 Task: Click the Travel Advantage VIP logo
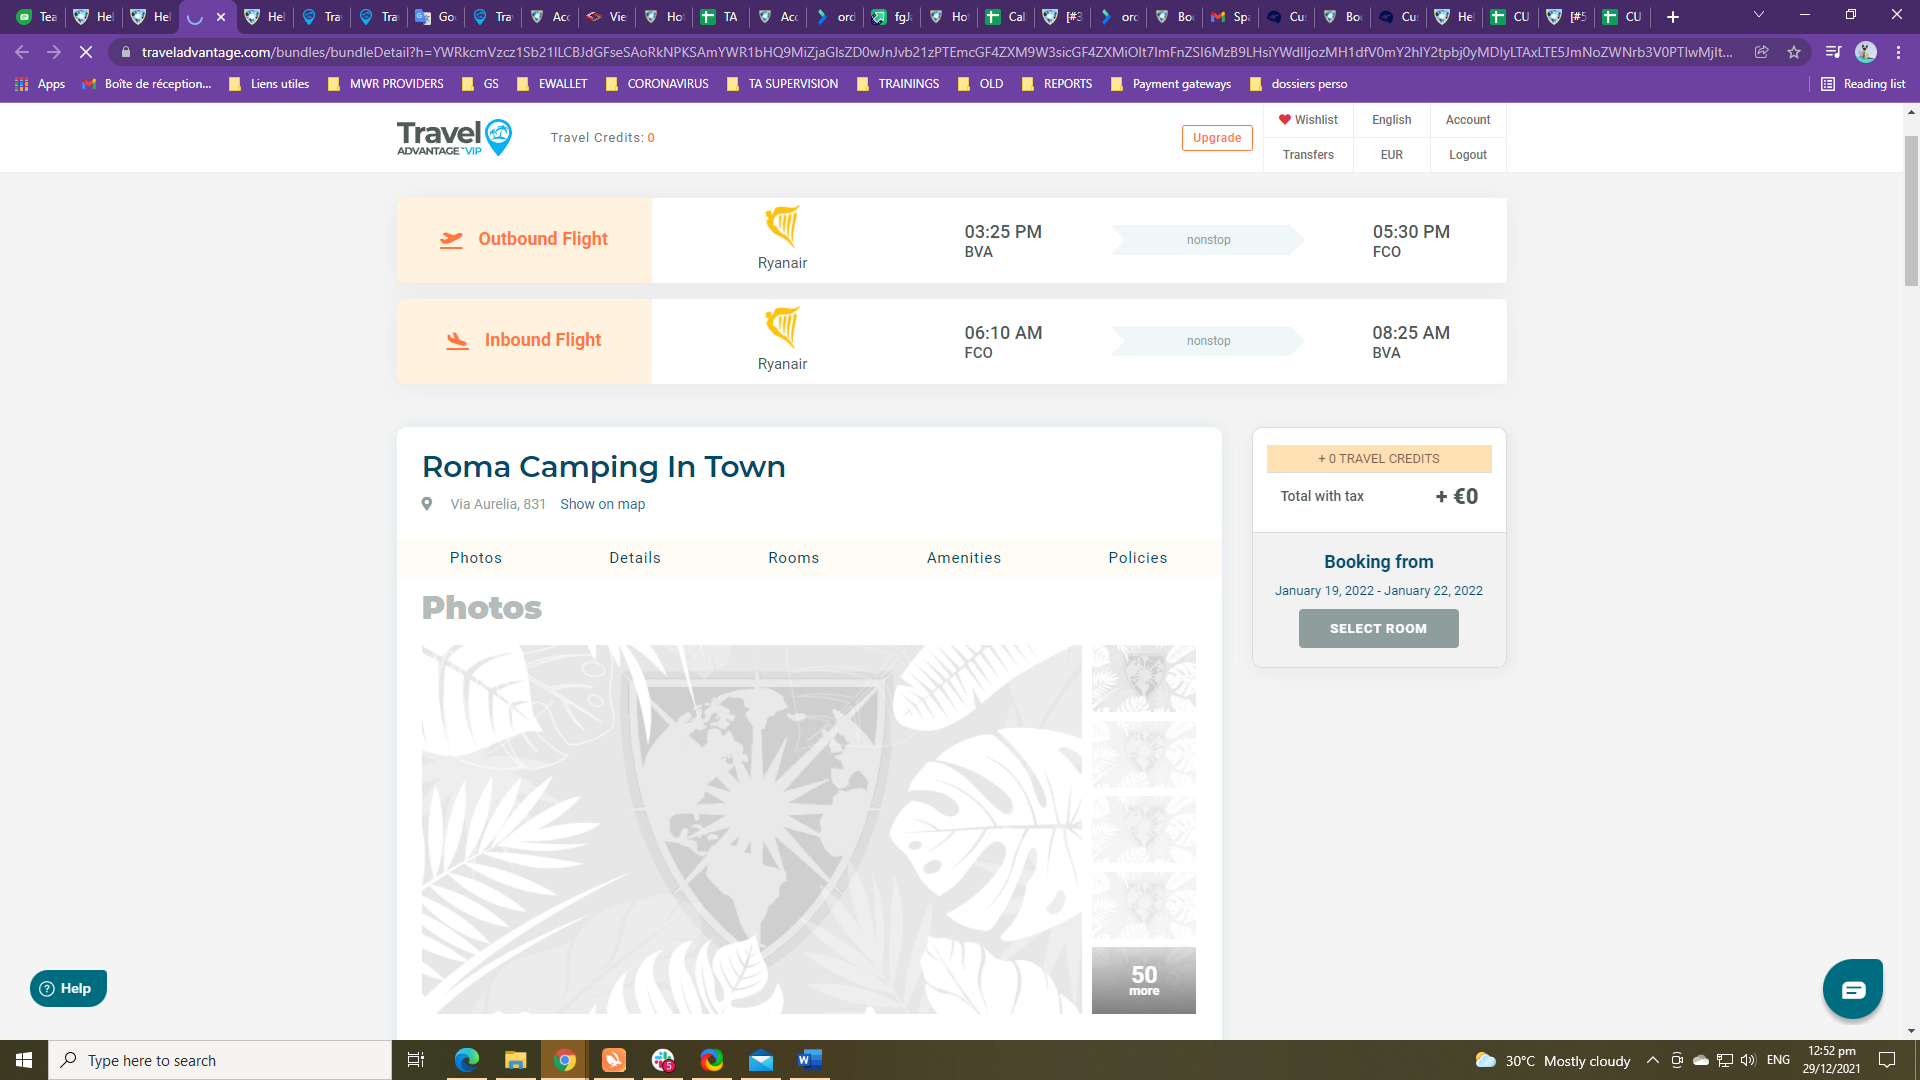click(454, 138)
